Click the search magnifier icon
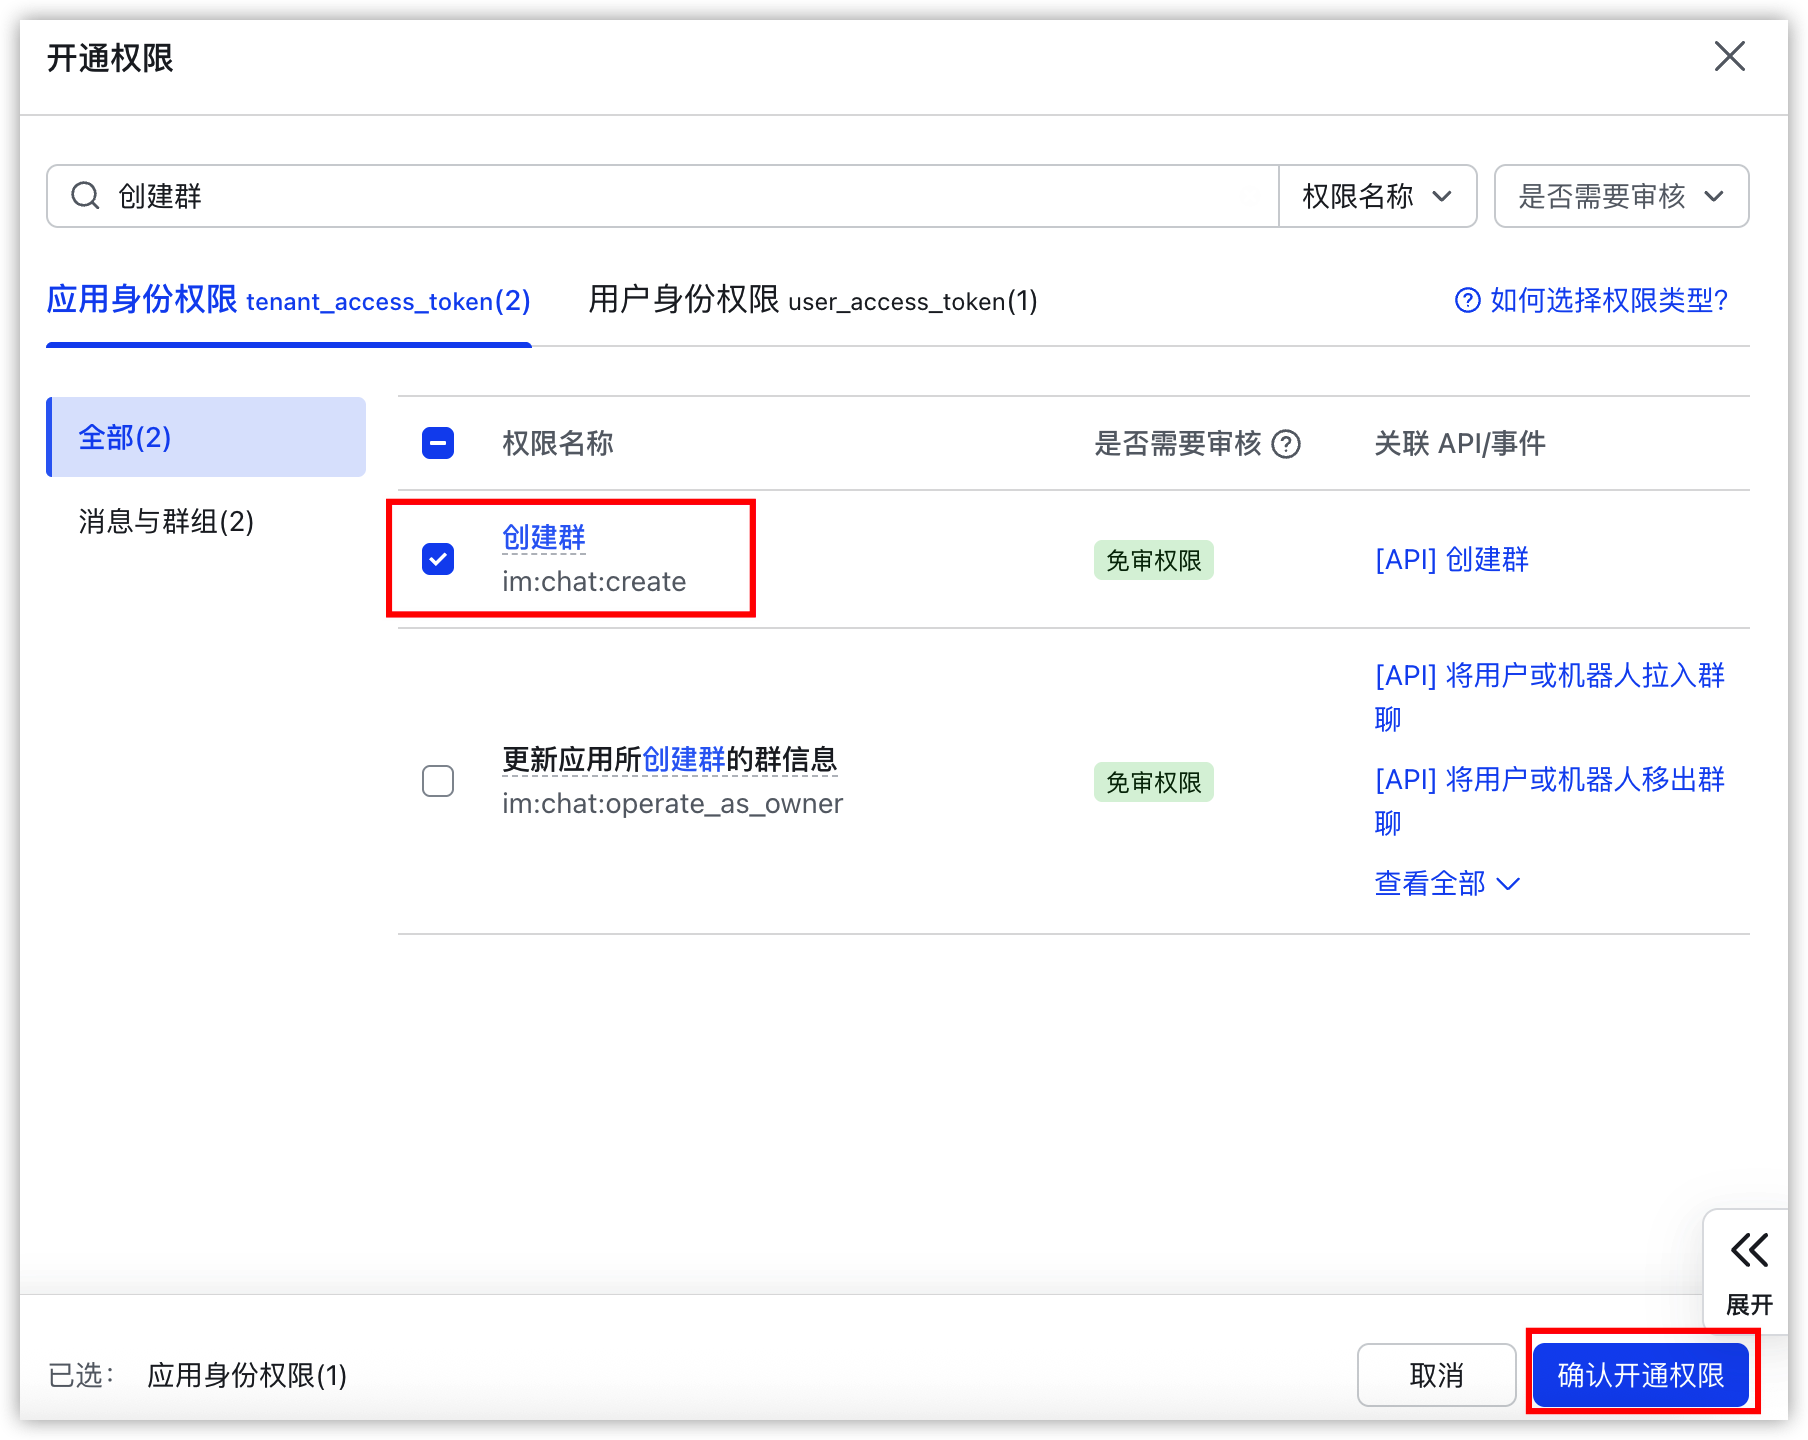 pos(86,196)
